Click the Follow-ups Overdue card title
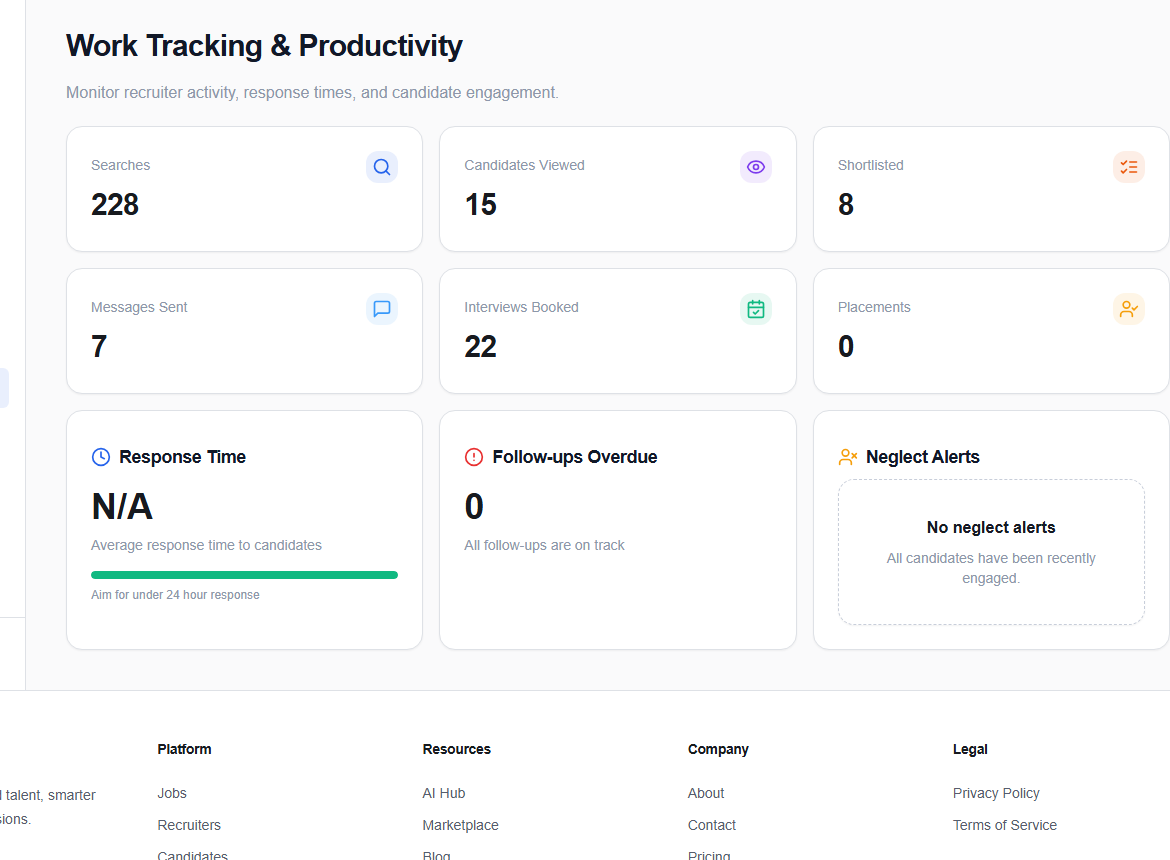 click(x=575, y=457)
